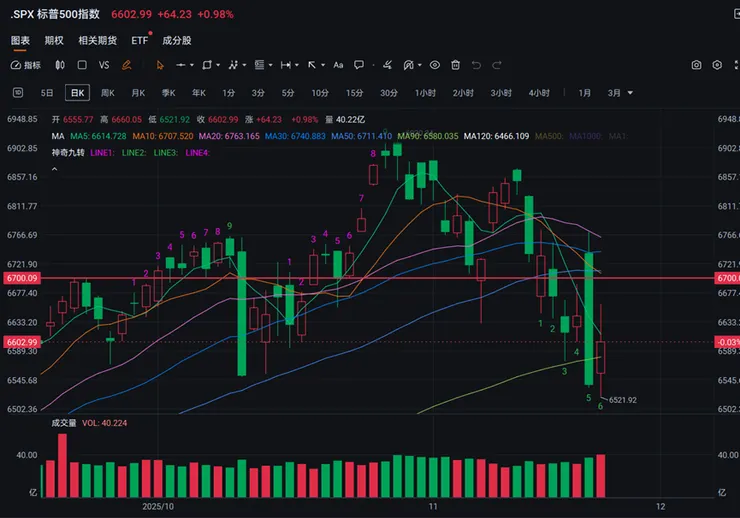Expand the 3月 period dropdown arrow
The image size is (740, 518).
630,93
